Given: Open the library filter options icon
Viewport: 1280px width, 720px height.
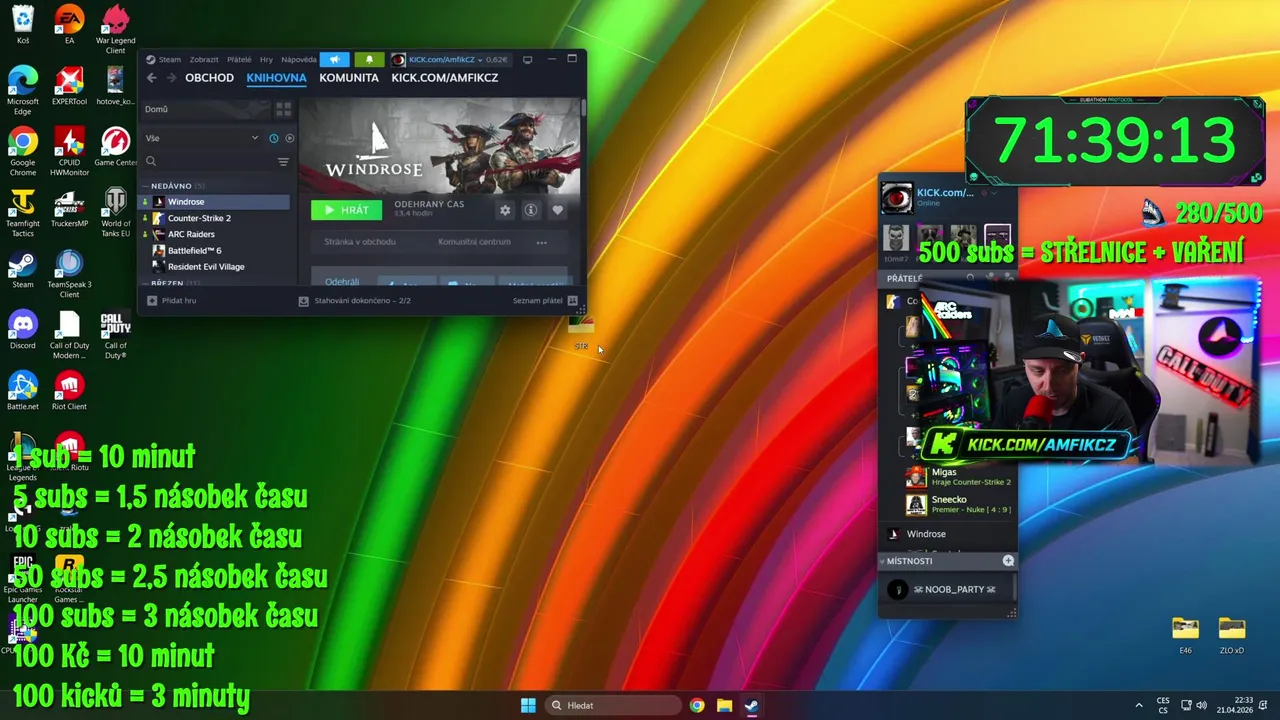Looking at the screenshot, I should point(283,161).
